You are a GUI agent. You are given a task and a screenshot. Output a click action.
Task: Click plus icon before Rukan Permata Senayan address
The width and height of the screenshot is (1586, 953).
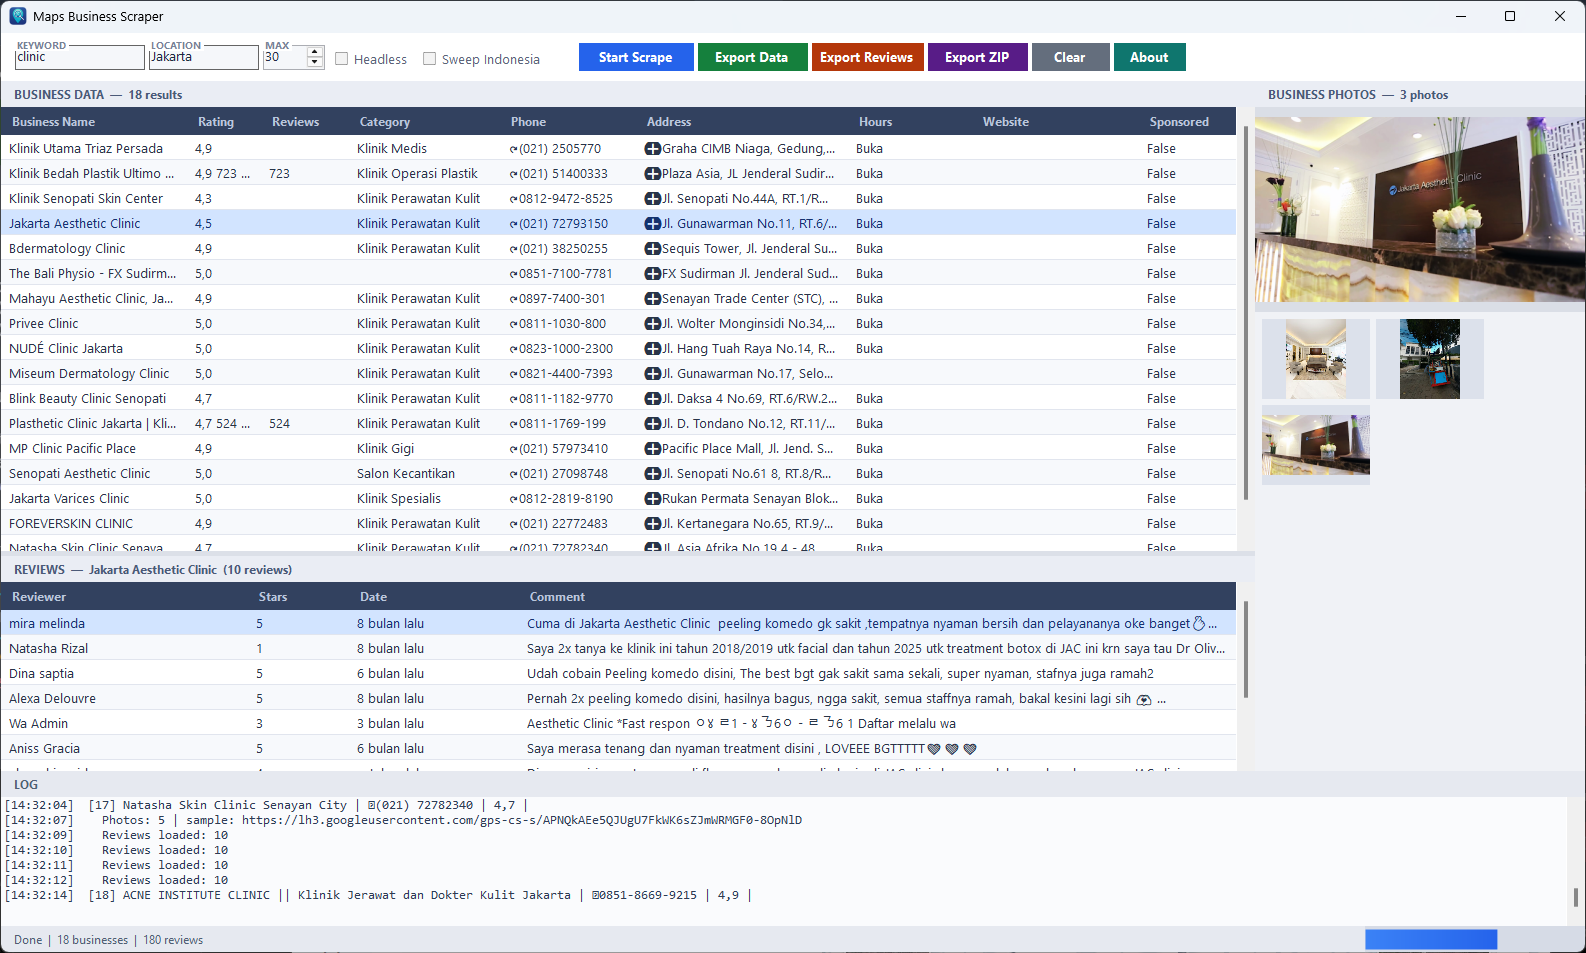(x=652, y=498)
